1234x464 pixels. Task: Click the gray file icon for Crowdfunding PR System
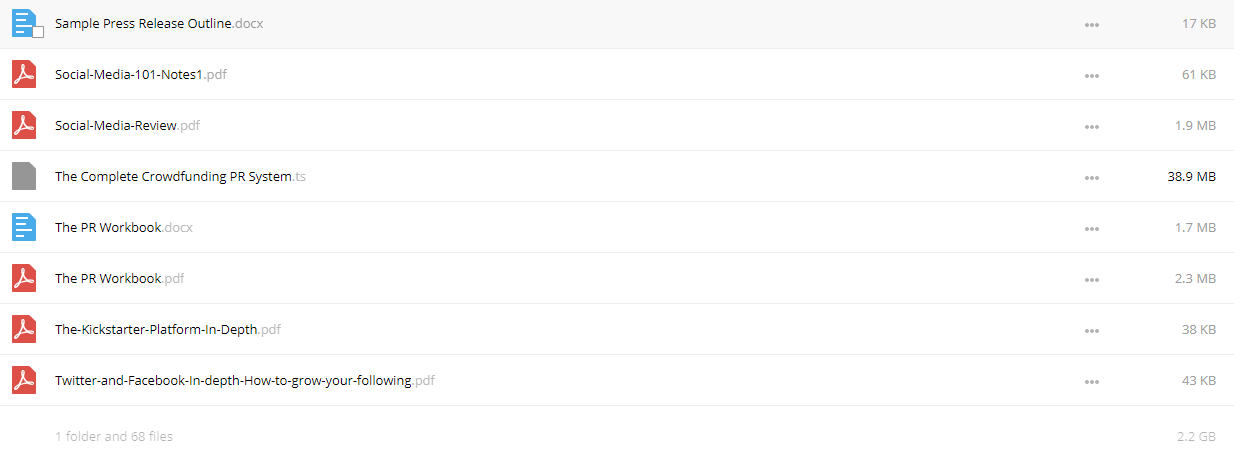point(24,176)
